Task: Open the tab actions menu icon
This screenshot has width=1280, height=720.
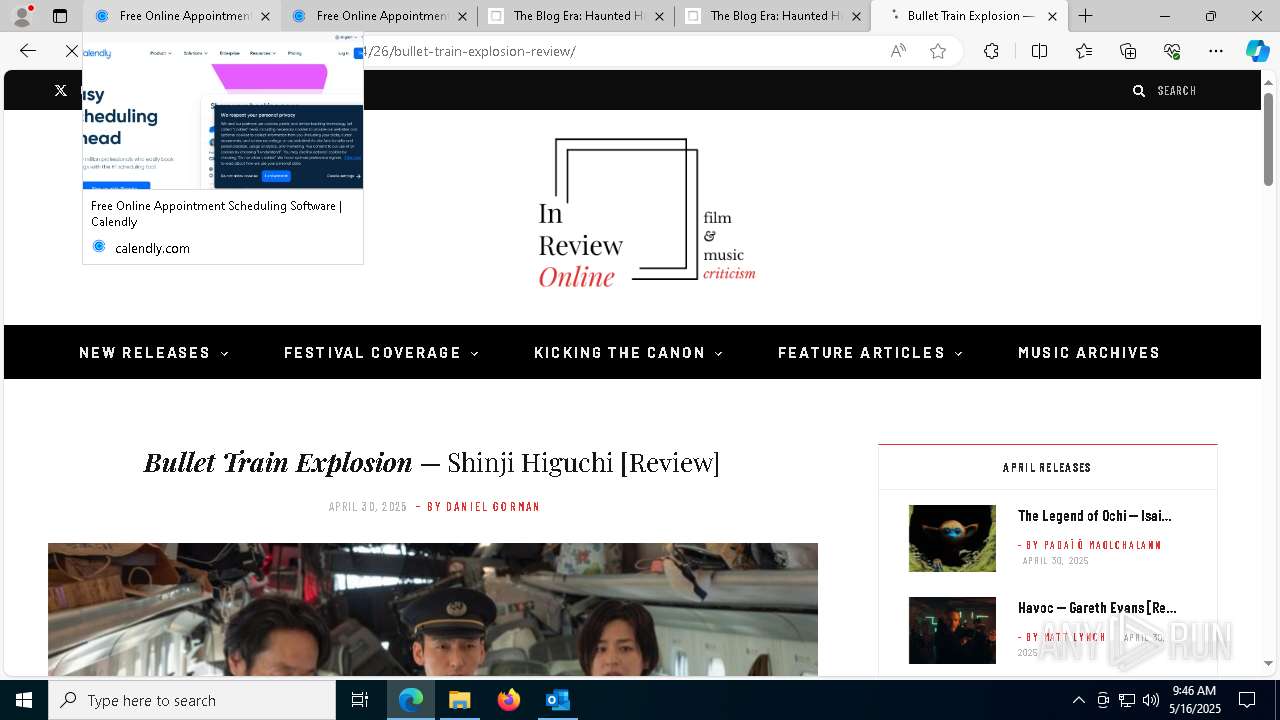Action: [x=60, y=16]
